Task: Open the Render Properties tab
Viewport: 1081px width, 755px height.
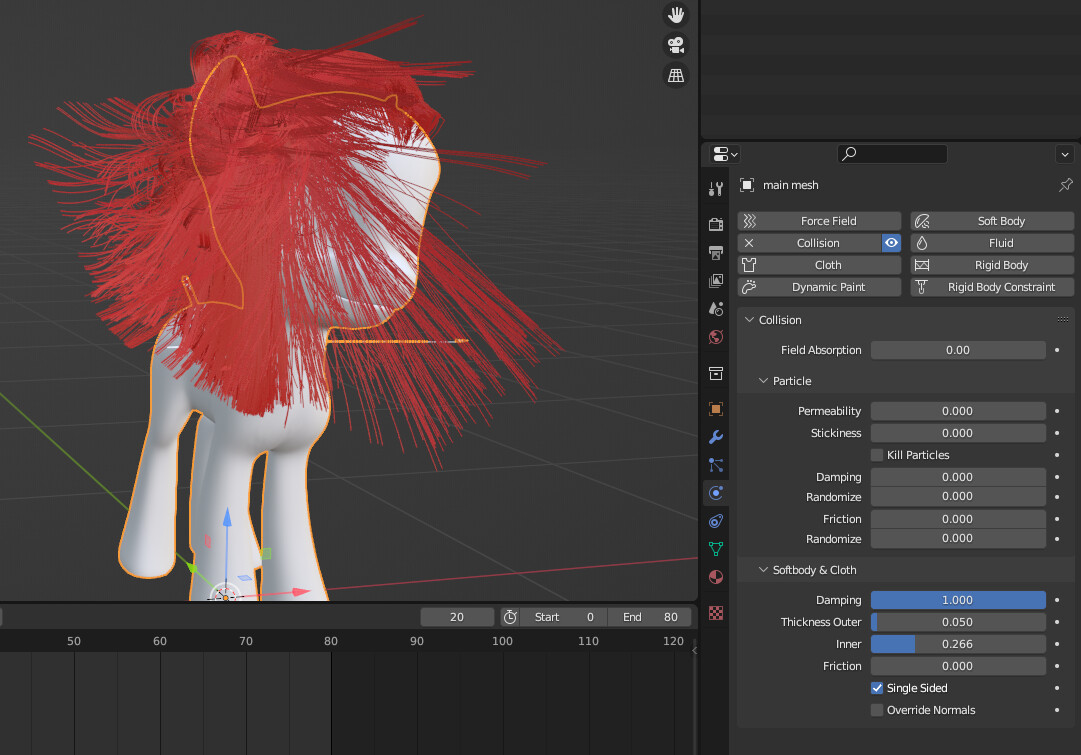Action: [715, 224]
